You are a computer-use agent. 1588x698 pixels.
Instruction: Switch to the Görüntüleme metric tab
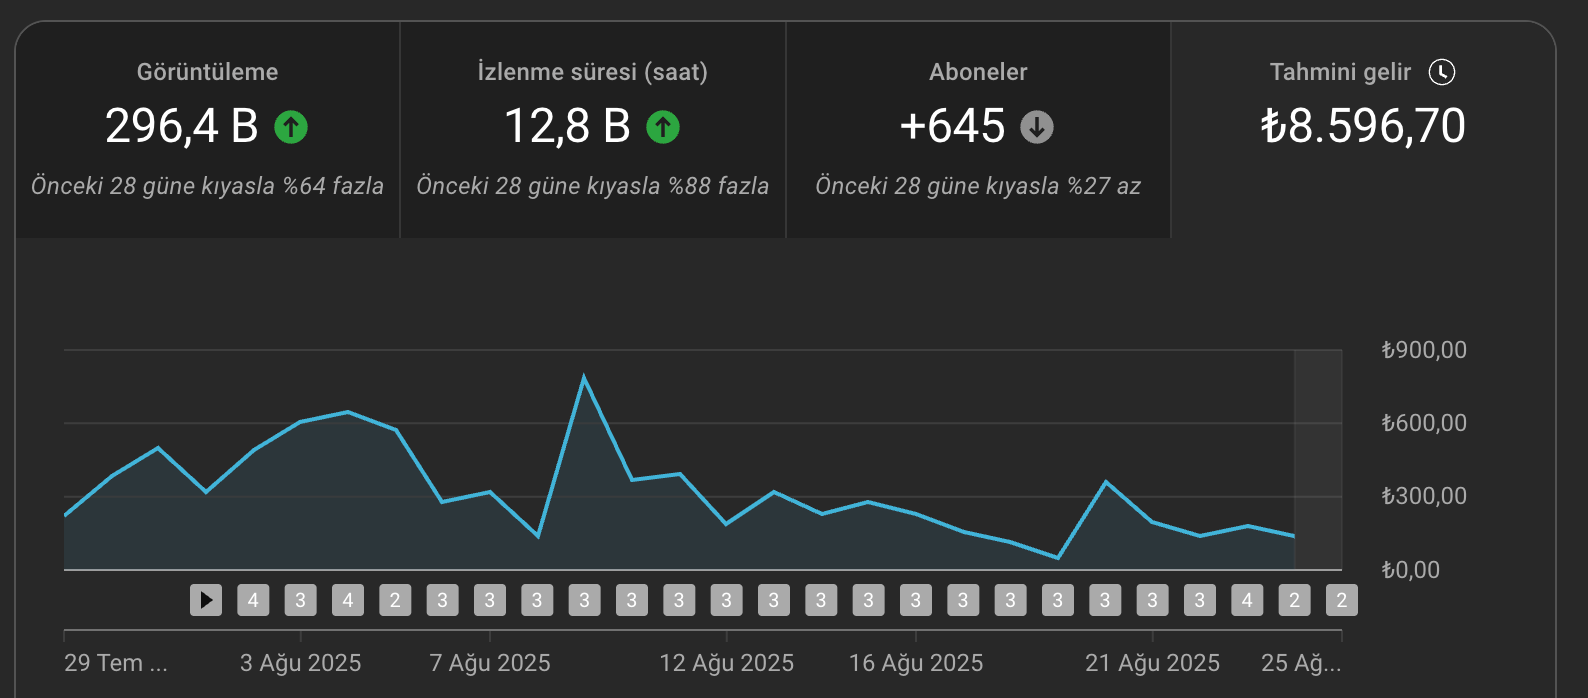(x=207, y=130)
